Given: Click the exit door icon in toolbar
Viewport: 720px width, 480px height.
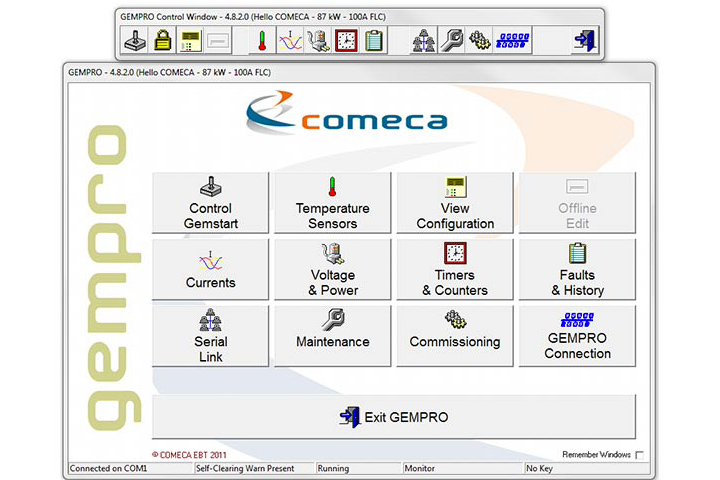Looking at the screenshot, I should tap(585, 40).
